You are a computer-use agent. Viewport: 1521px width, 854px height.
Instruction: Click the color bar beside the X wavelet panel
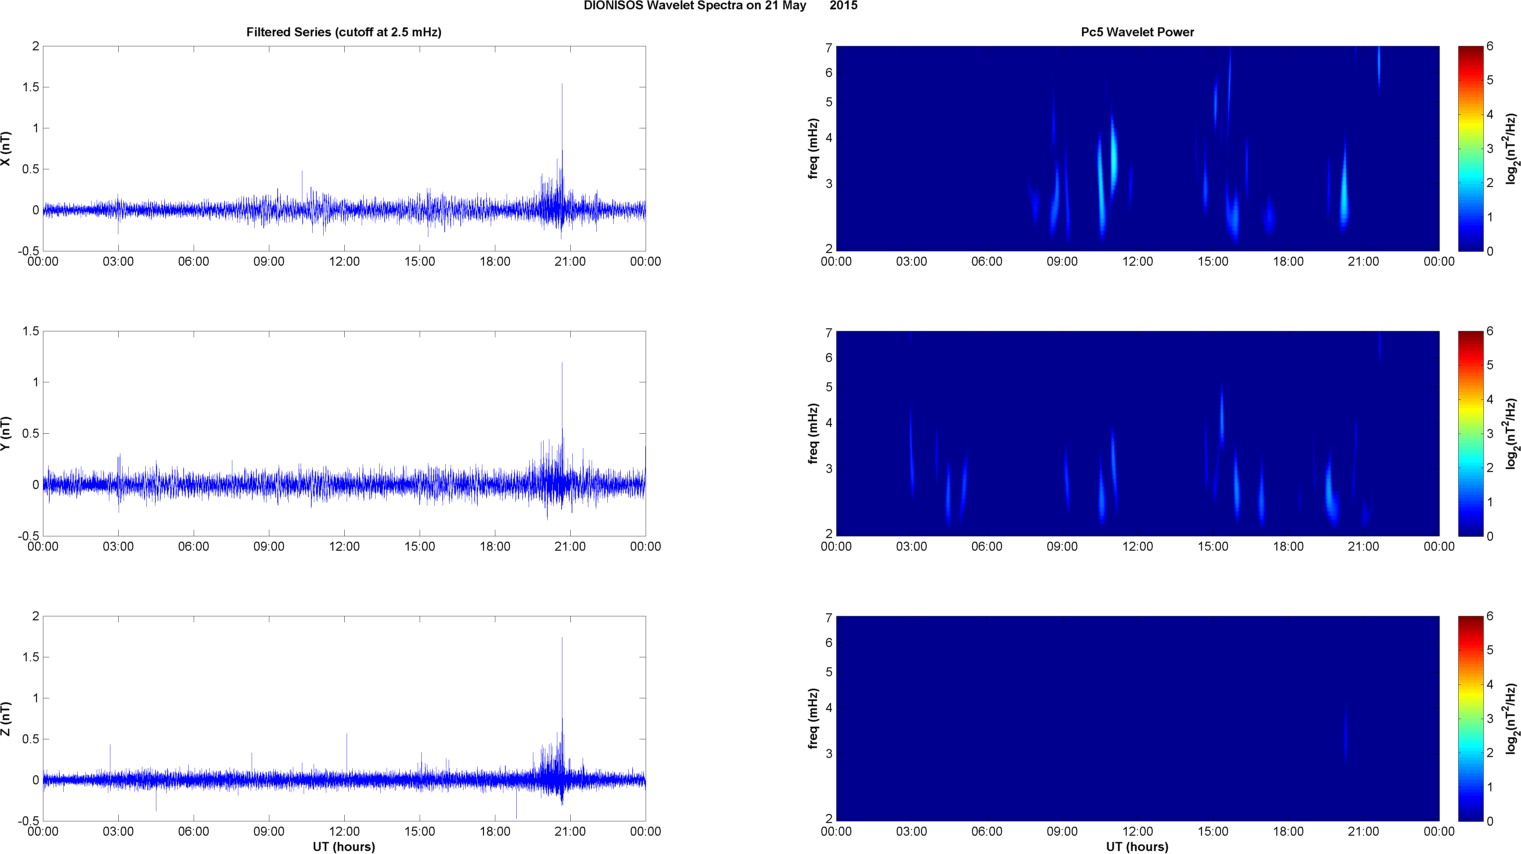[x=1470, y=149]
